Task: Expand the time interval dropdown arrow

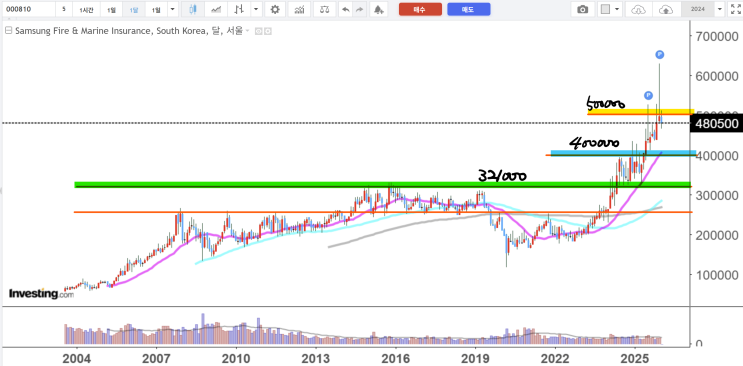Action: coord(172,9)
